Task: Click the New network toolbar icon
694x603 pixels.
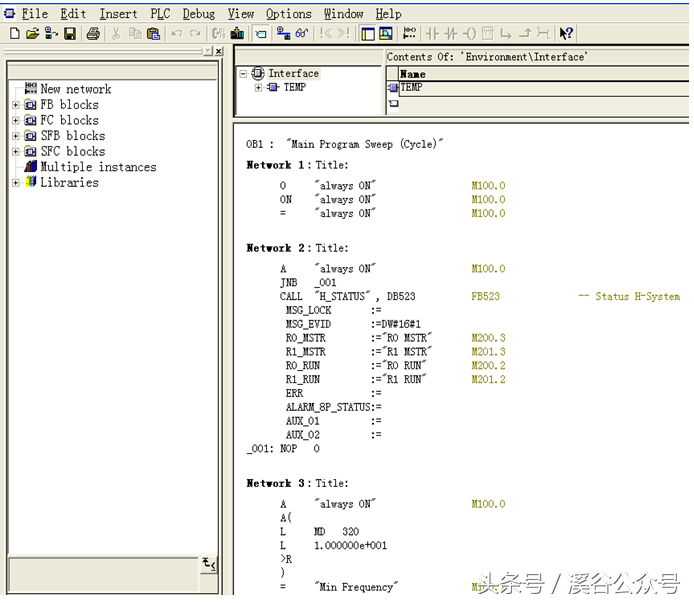Action: tap(409, 34)
